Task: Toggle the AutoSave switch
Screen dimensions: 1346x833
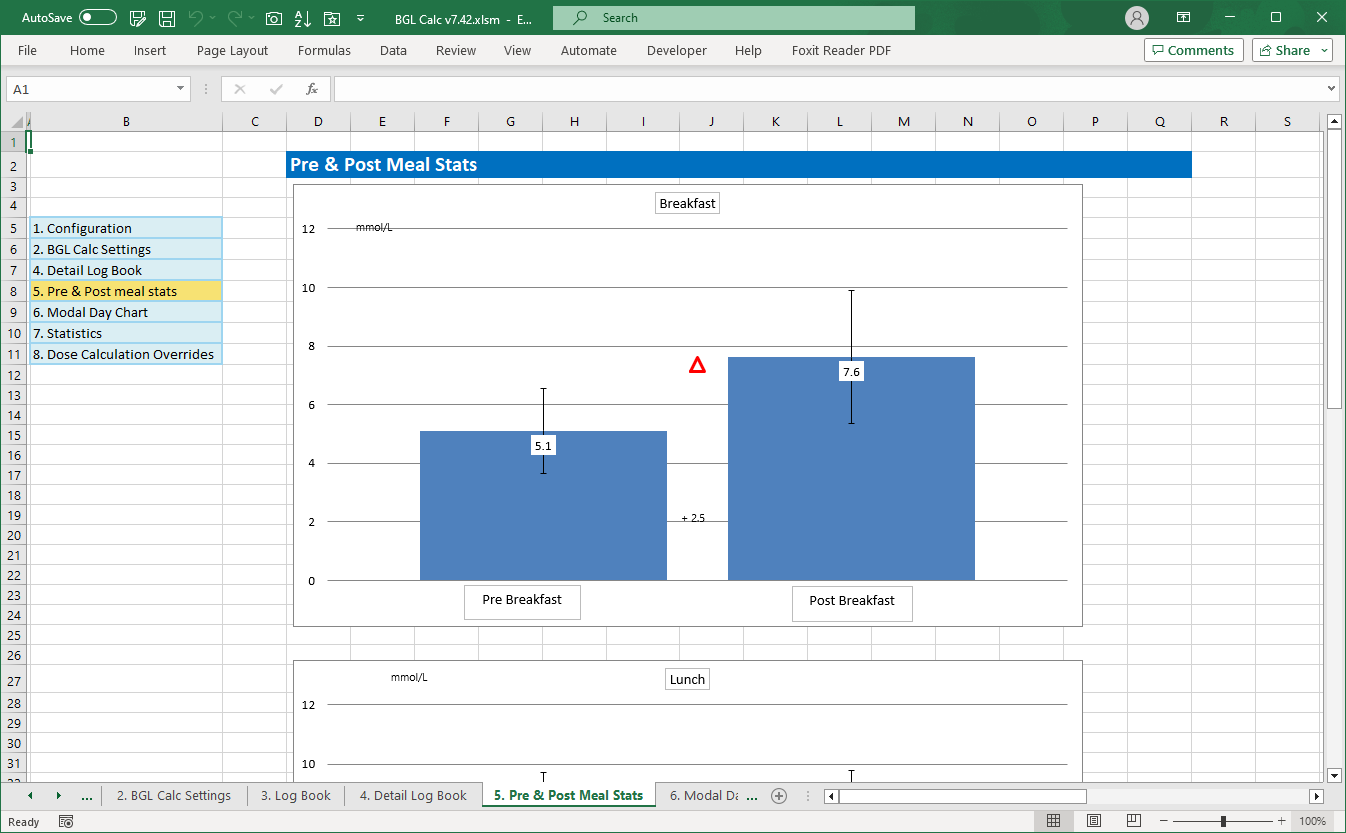Action: click(98, 18)
